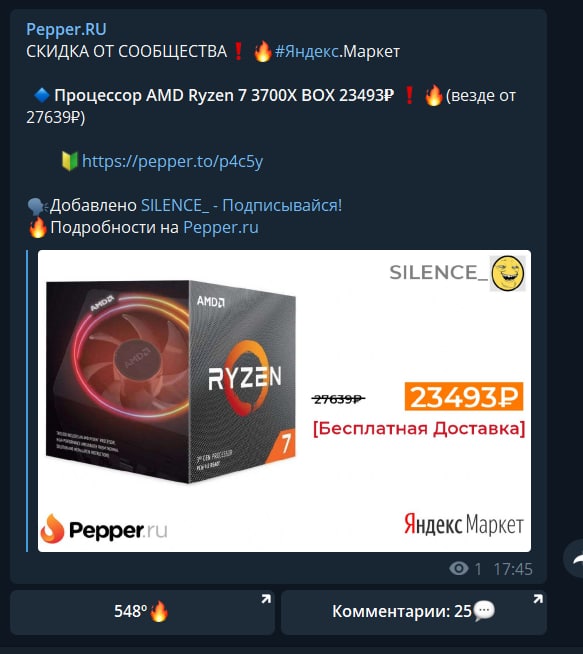Click the Ryzen processor box image
The image size is (583, 654).
pos(171,382)
